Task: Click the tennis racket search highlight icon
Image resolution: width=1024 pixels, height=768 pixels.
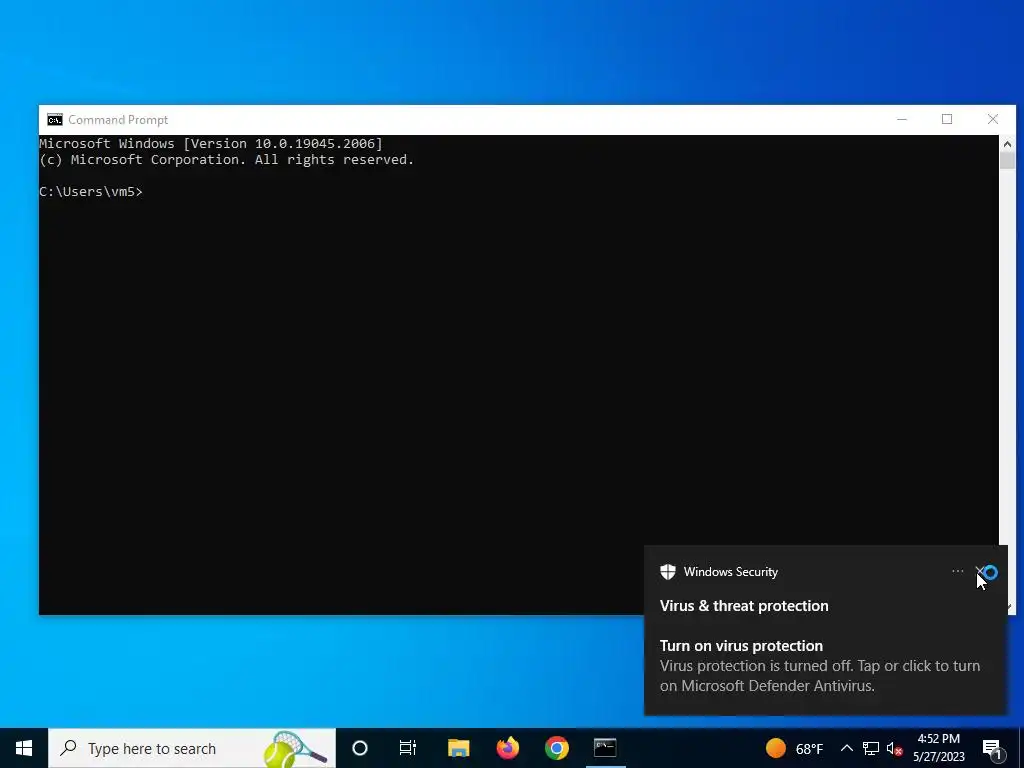Action: [295, 749]
